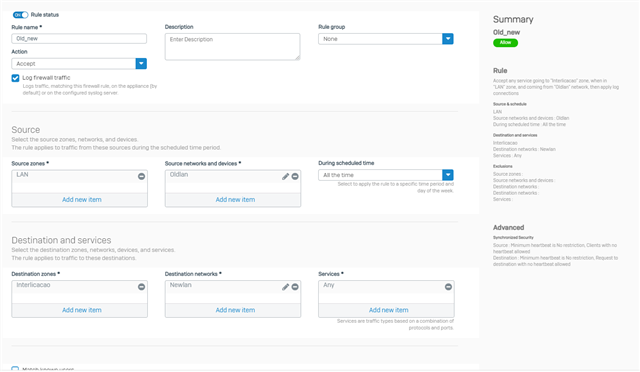Uncheck Log firewall traffic checkbox
The width and height of the screenshot is (640, 372).
point(15,78)
